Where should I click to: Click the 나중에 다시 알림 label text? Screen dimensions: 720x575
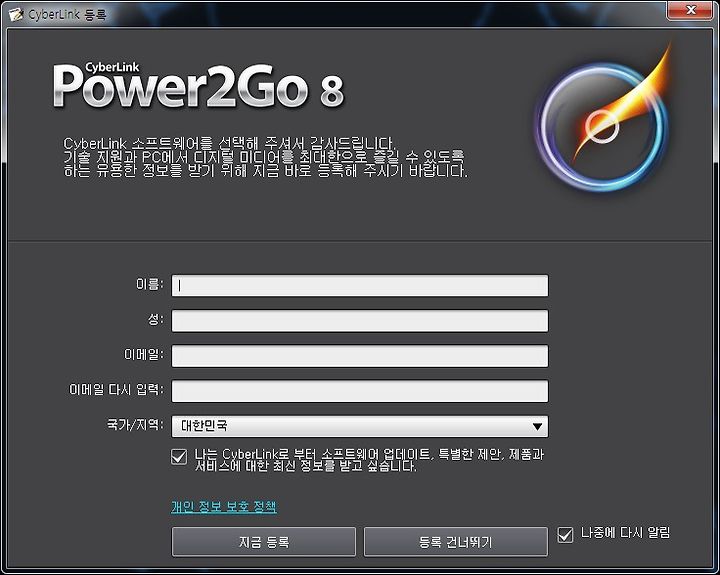coord(625,533)
